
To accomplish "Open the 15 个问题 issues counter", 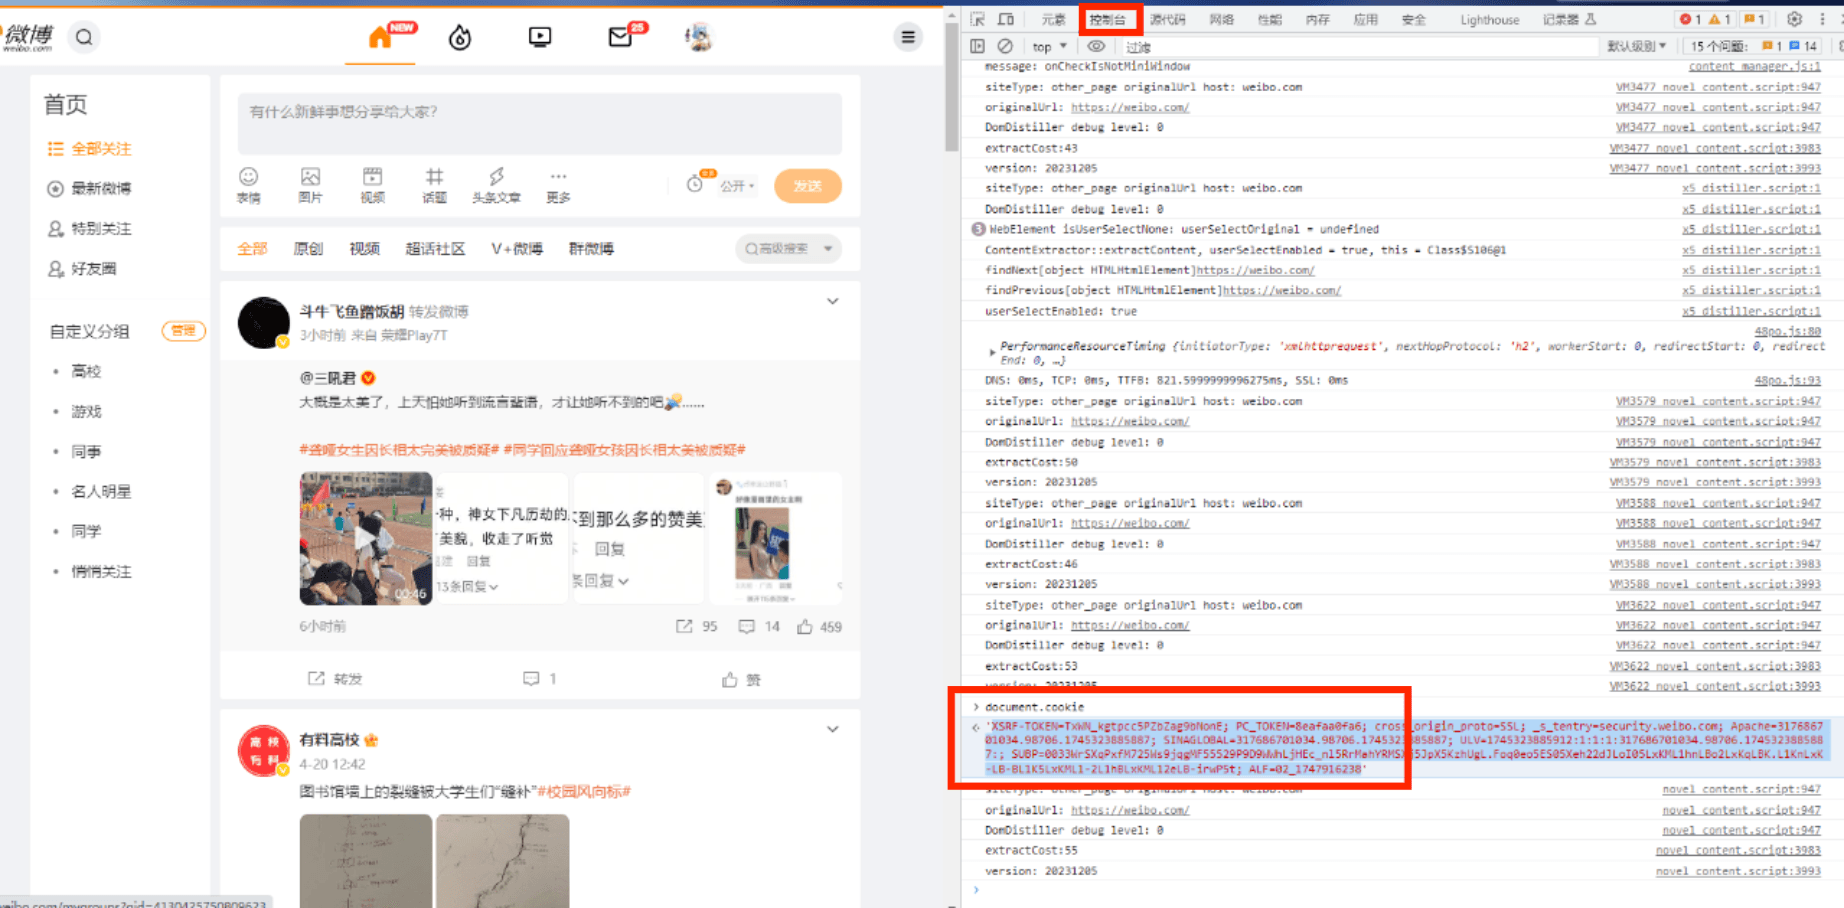I will (x=1752, y=46).
